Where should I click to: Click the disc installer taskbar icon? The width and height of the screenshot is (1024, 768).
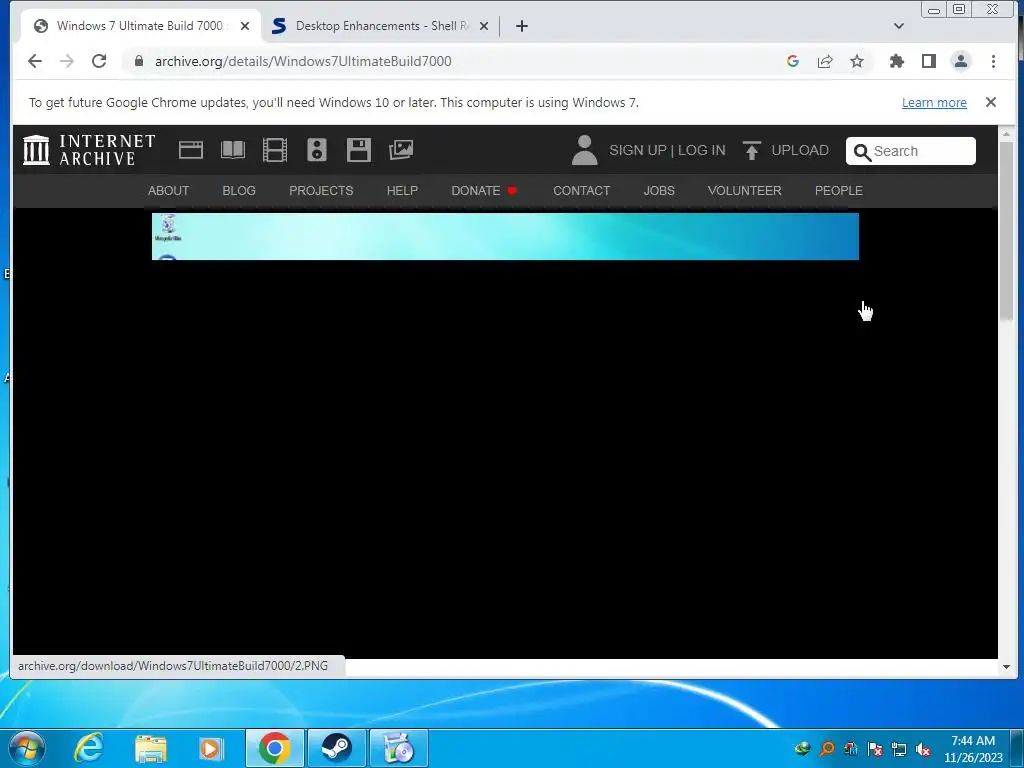click(399, 748)
